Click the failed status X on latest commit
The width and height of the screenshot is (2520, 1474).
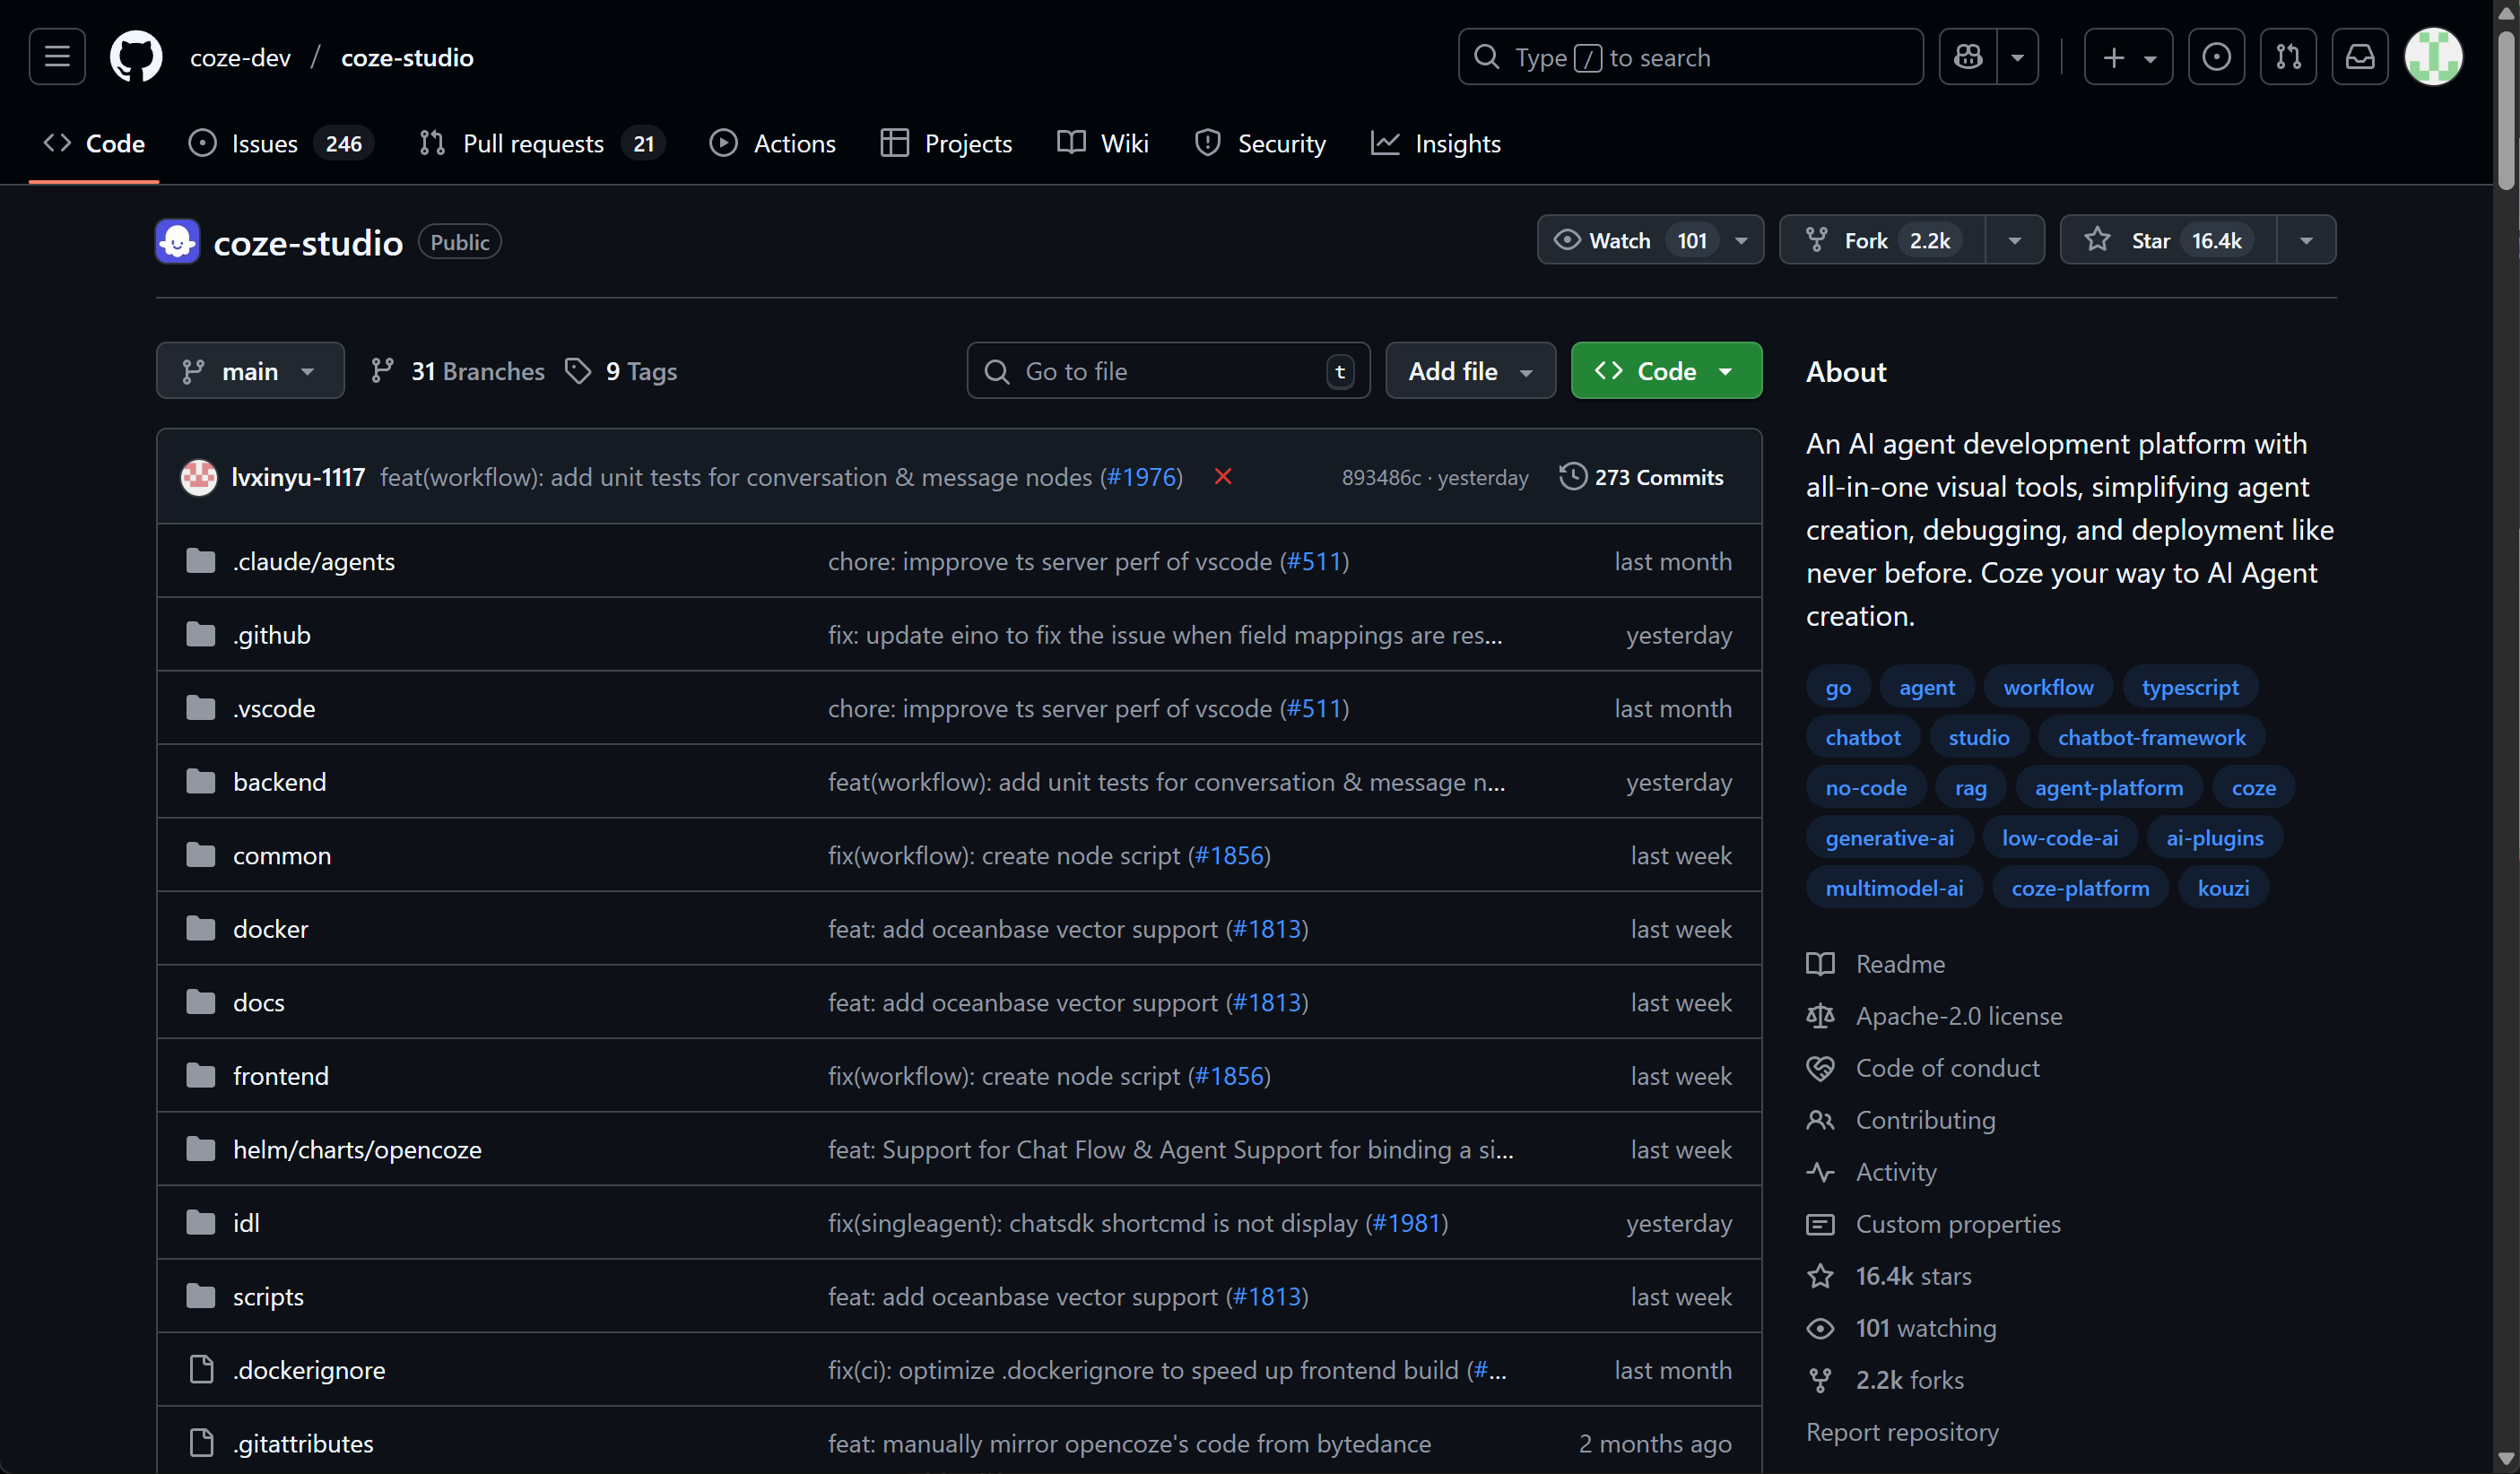pyautogui.click(x=1223, y=477)
